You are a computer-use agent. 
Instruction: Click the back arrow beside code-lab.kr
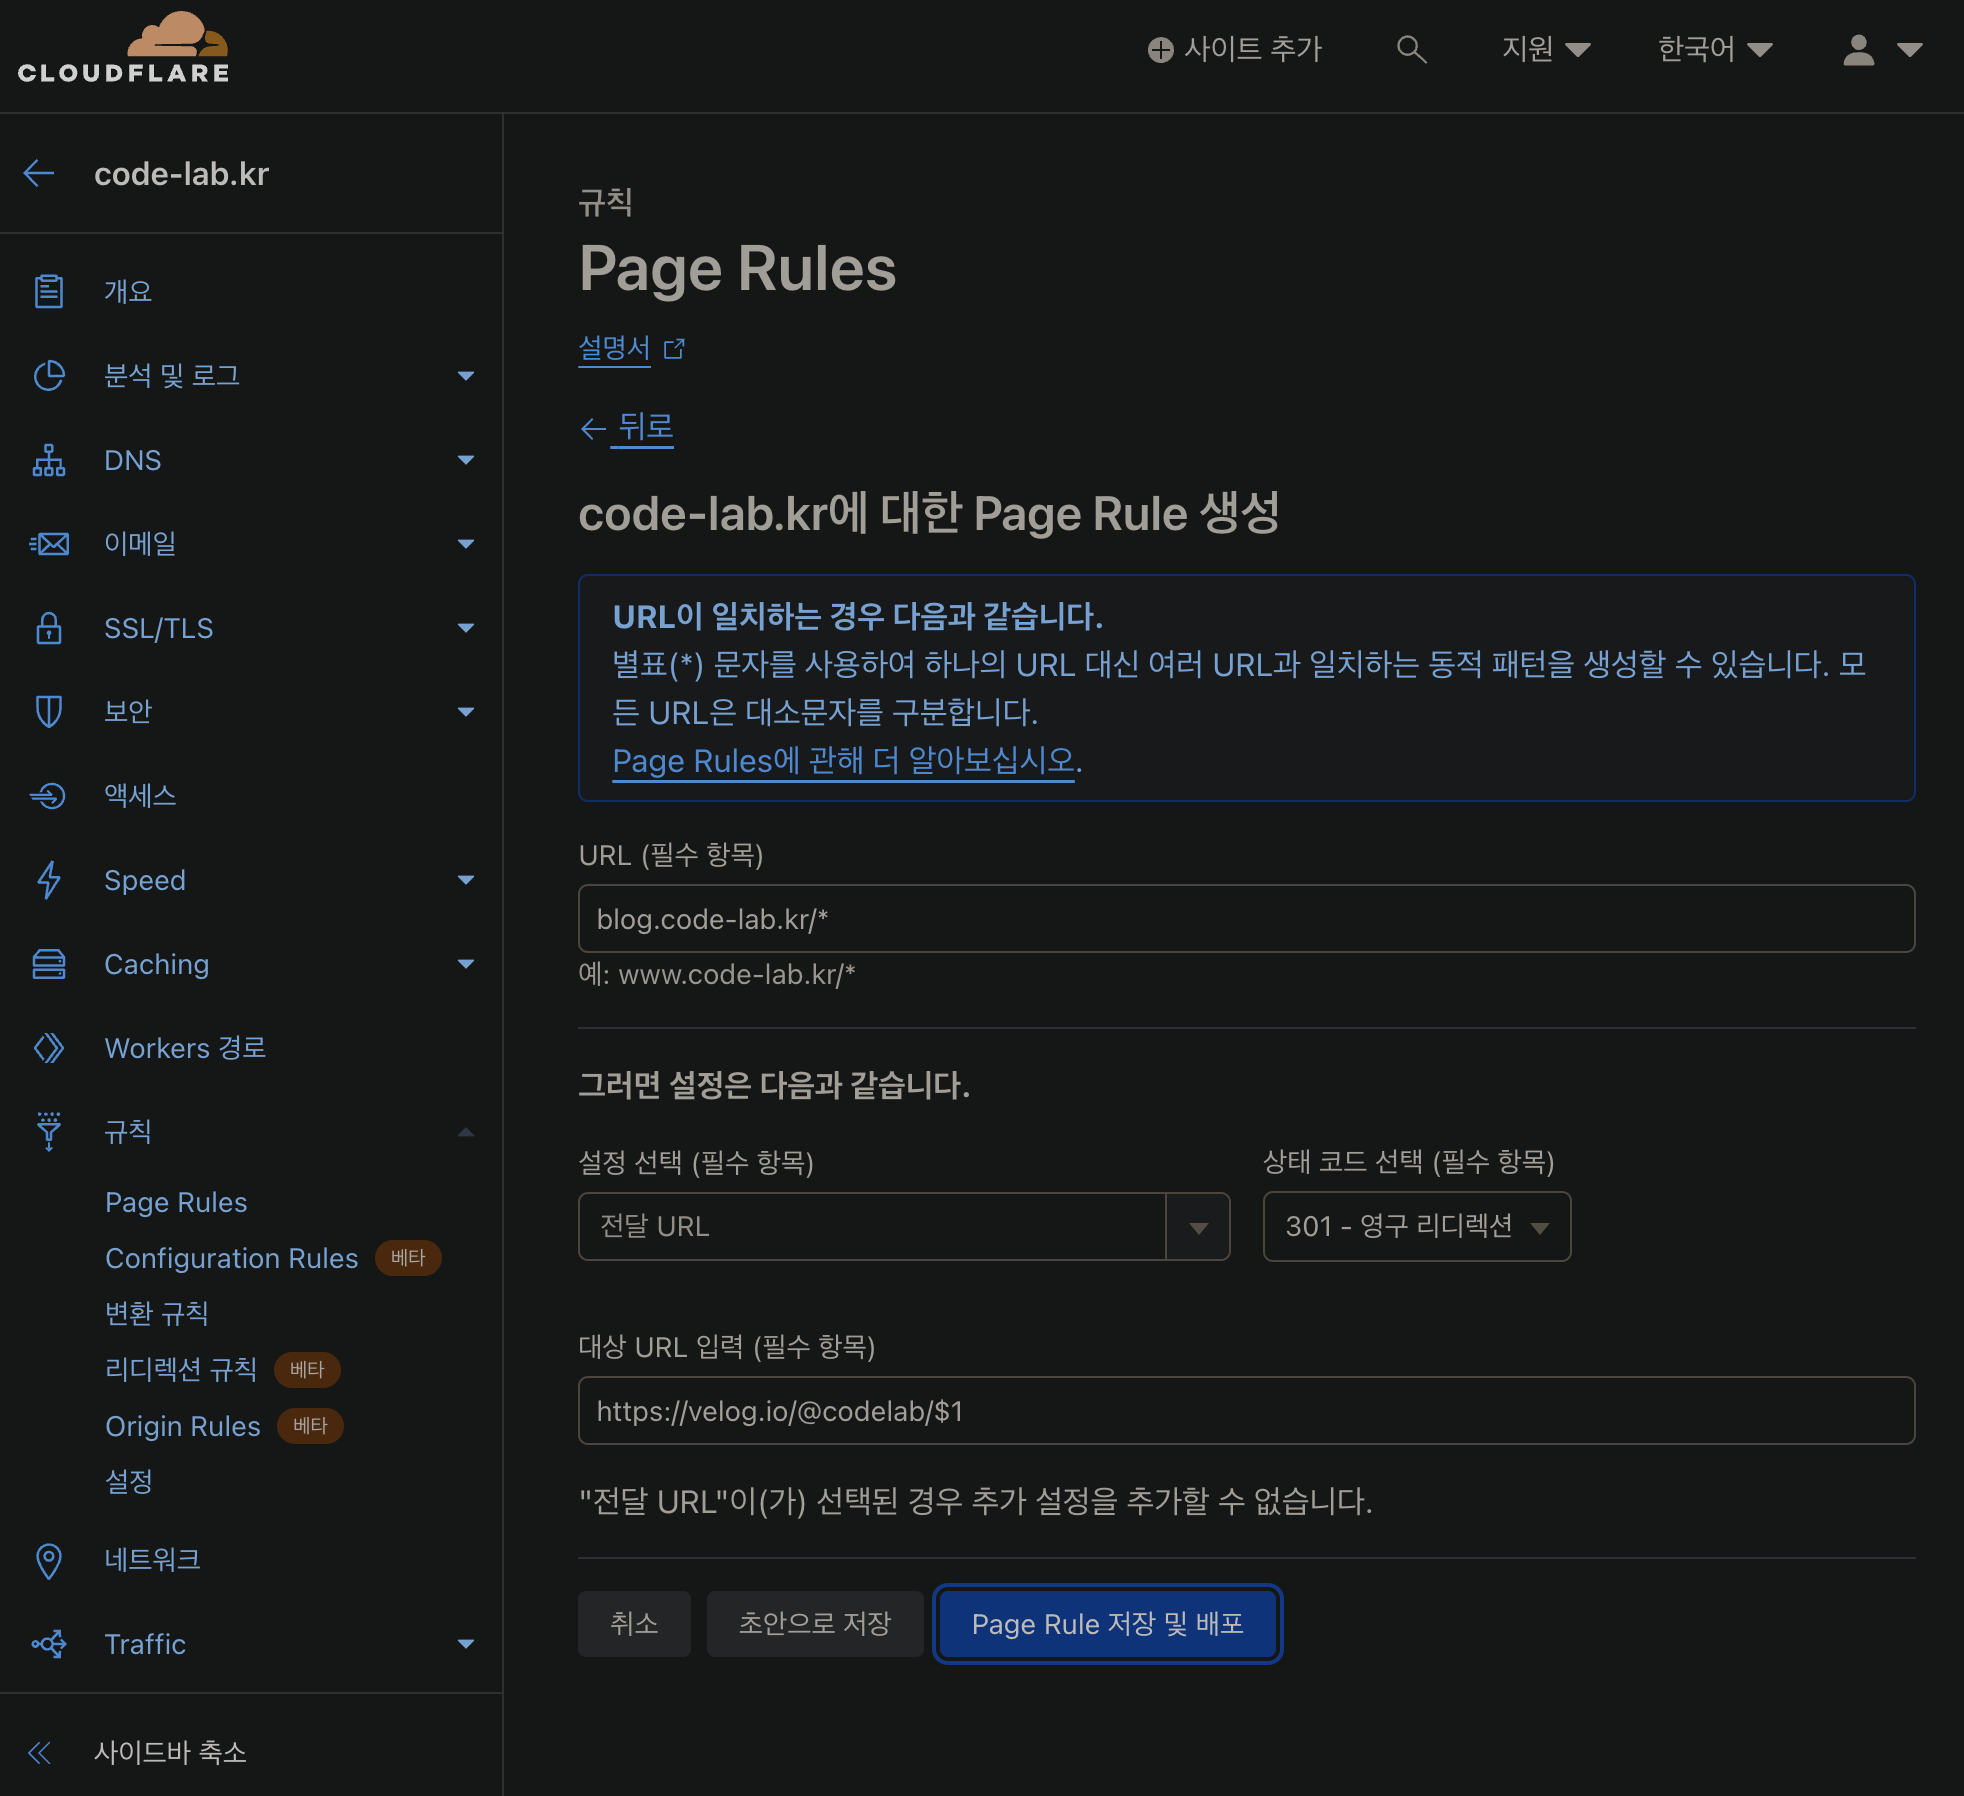[39, 174]
